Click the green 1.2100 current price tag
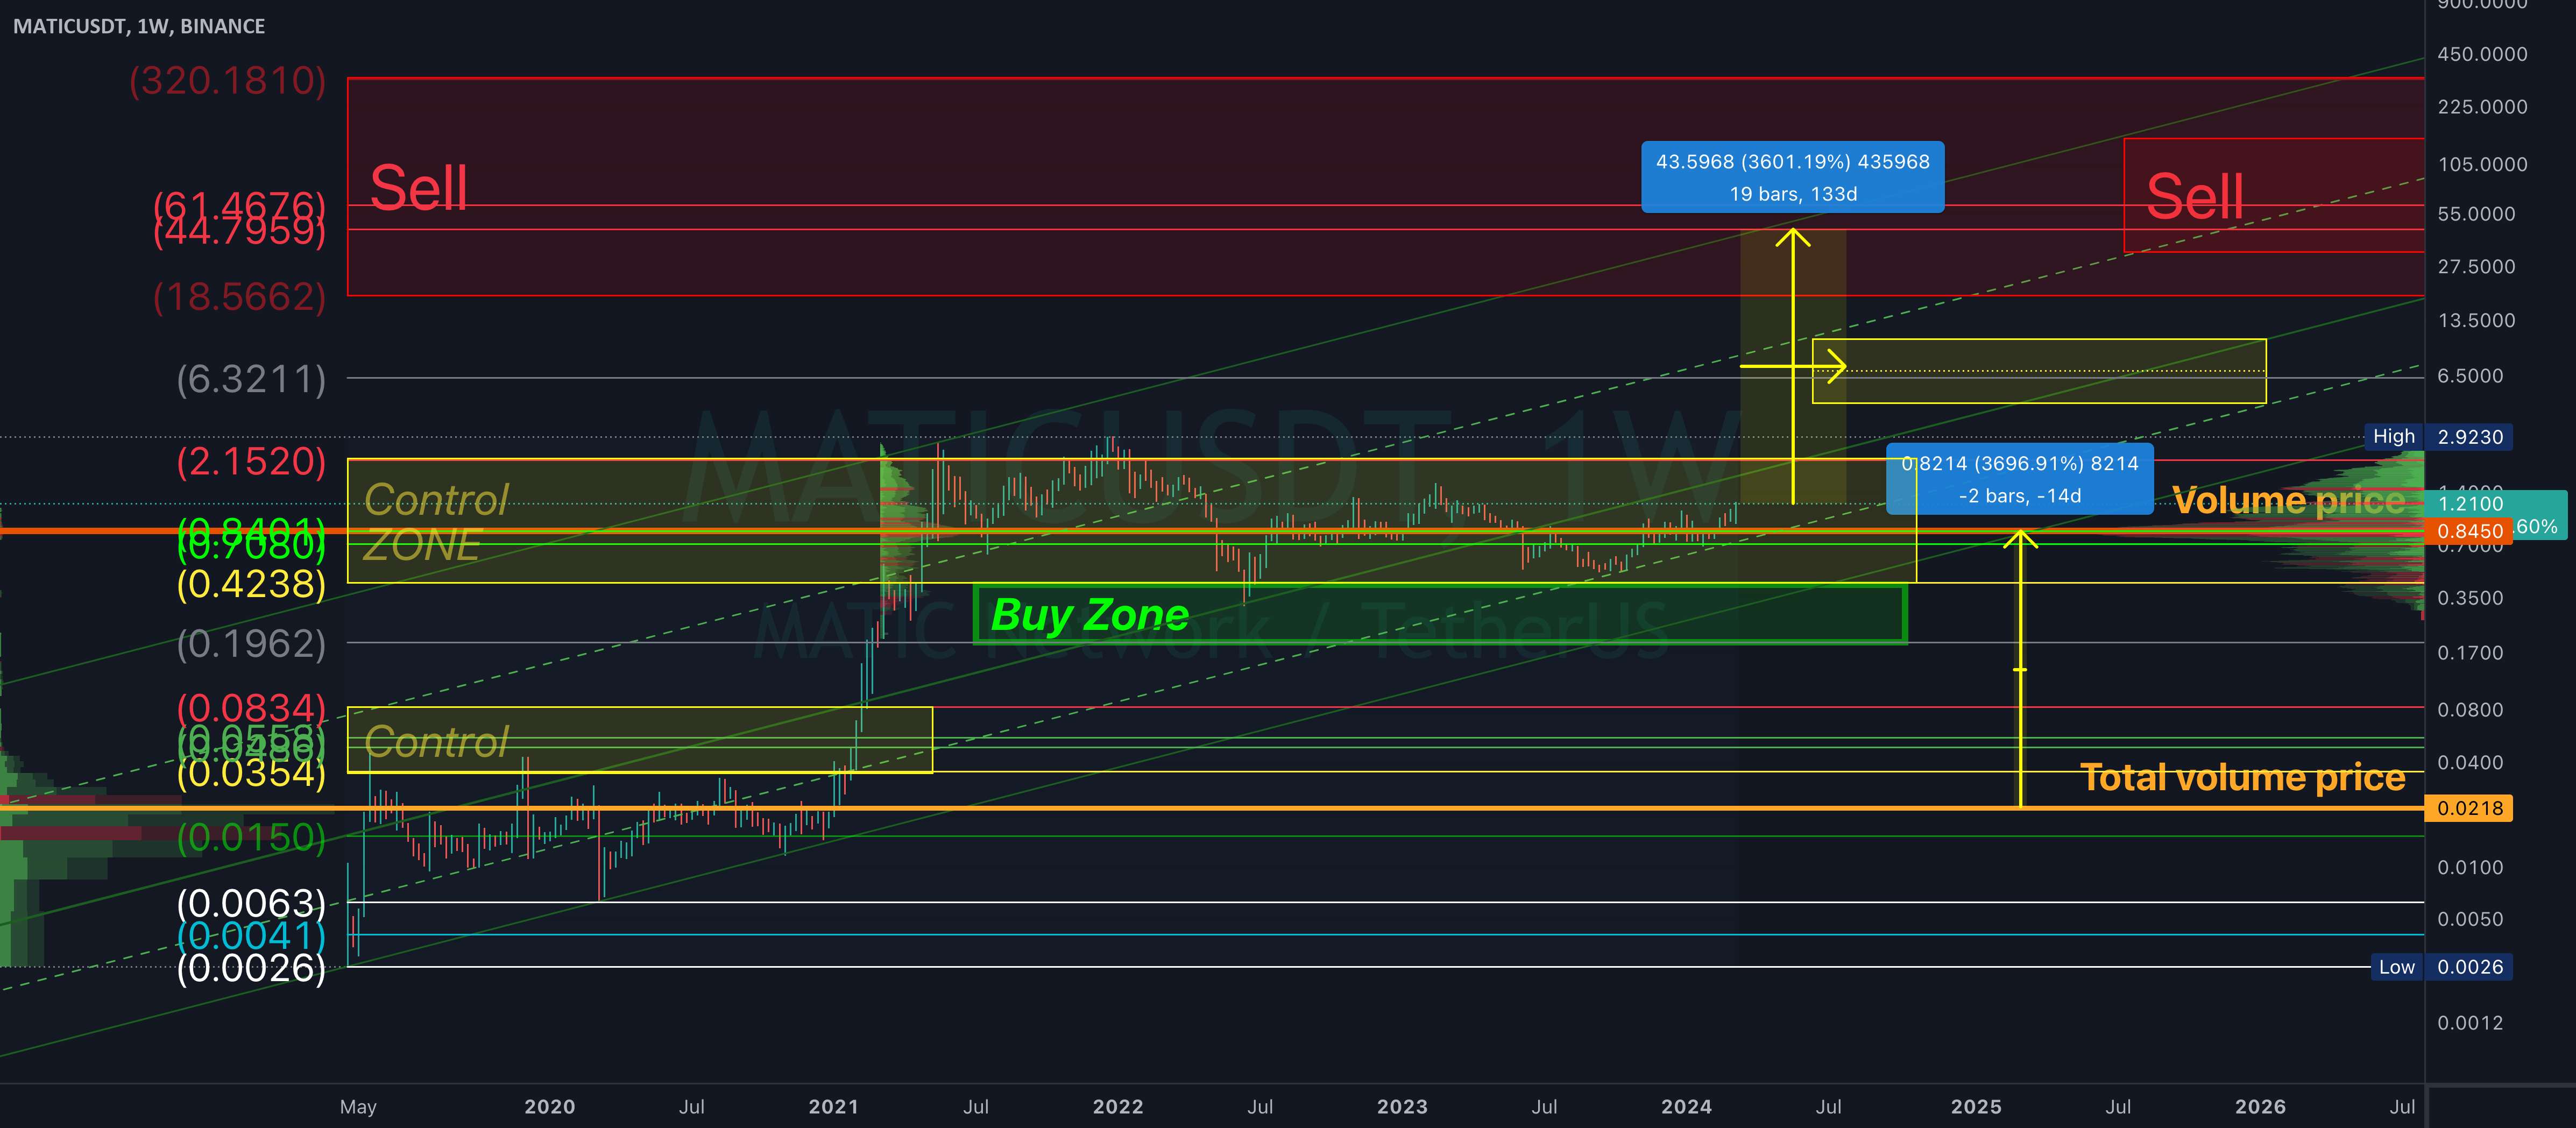2576x1128 pixels. 2470,503
